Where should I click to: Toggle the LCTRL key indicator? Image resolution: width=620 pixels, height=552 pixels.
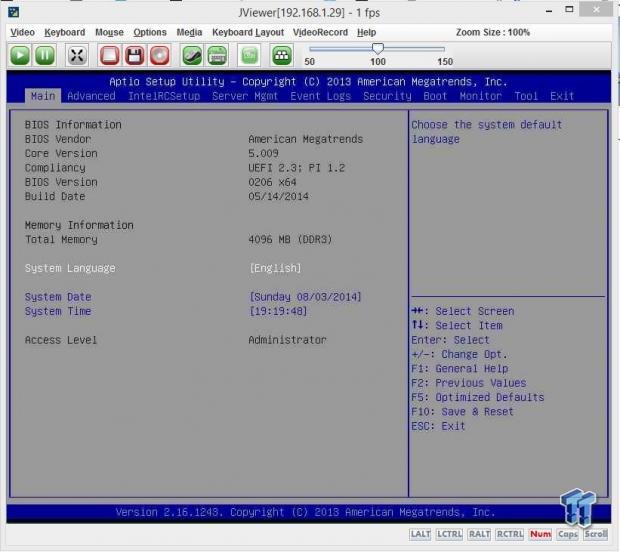point(449,535)
